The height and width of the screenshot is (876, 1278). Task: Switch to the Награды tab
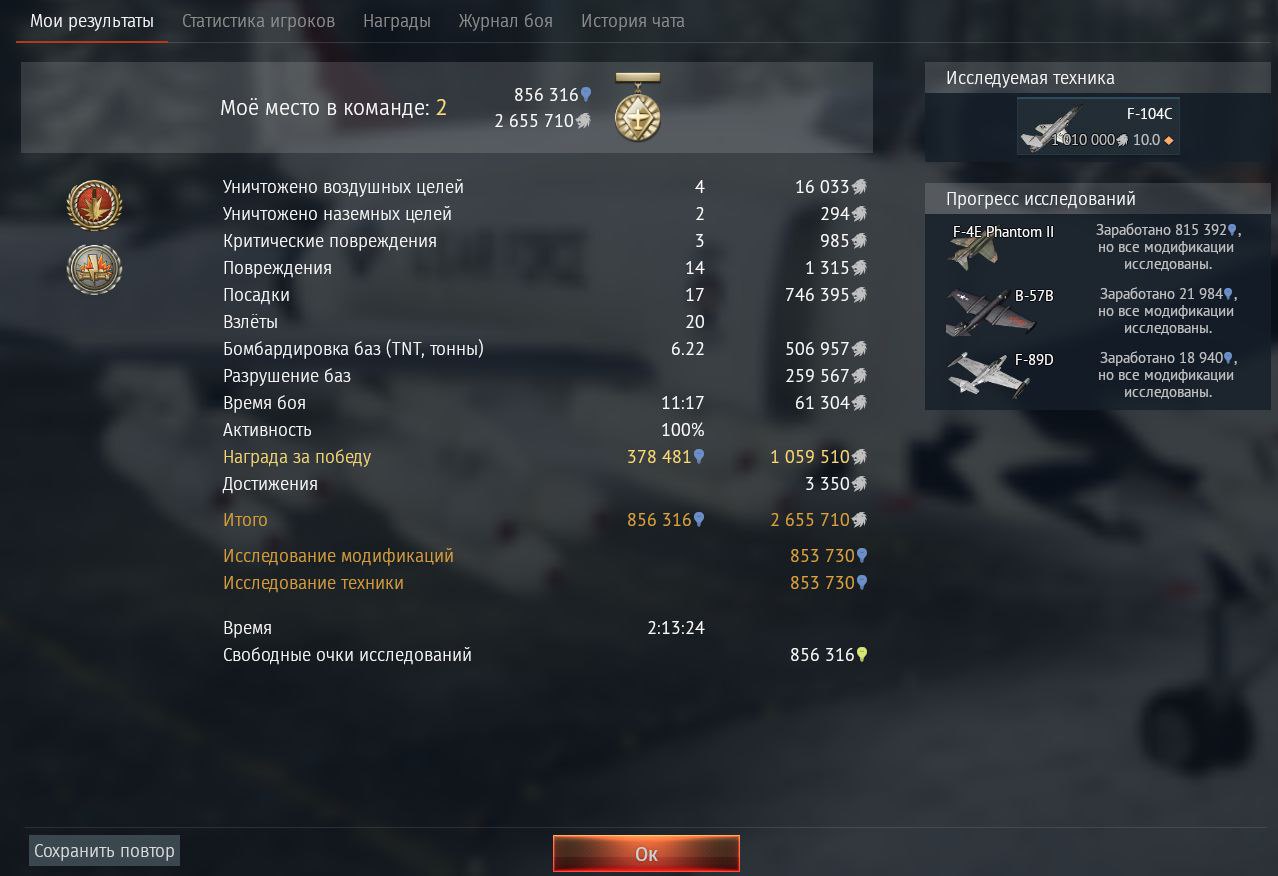[397, 21]
